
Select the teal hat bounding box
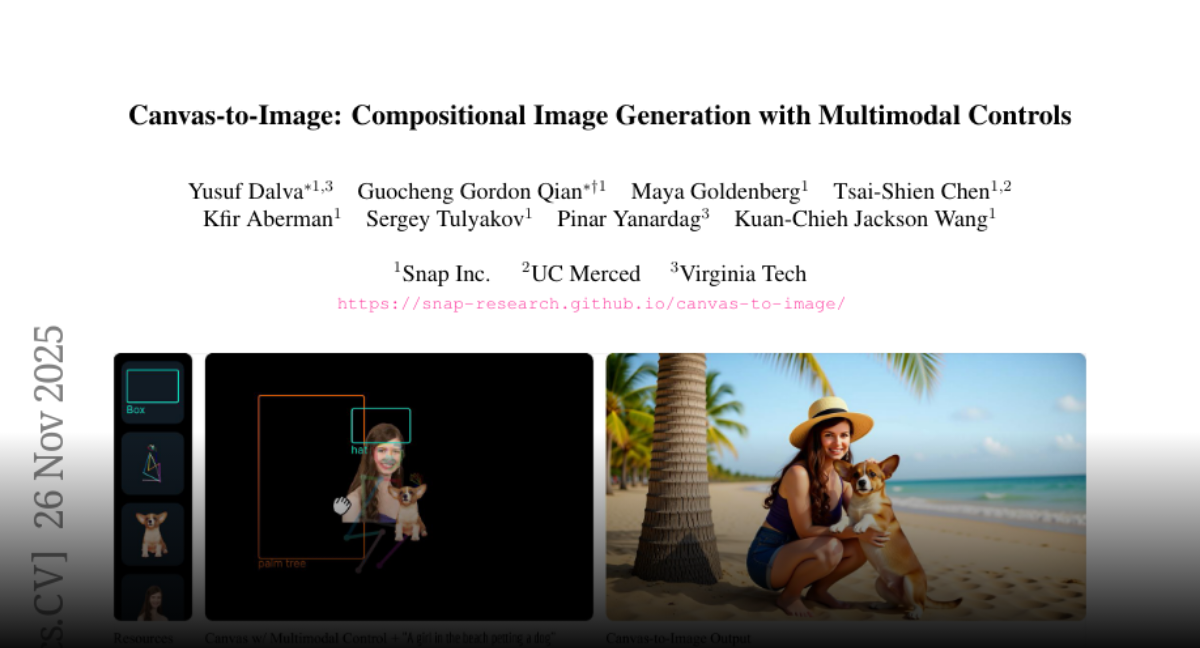point(381,425)
